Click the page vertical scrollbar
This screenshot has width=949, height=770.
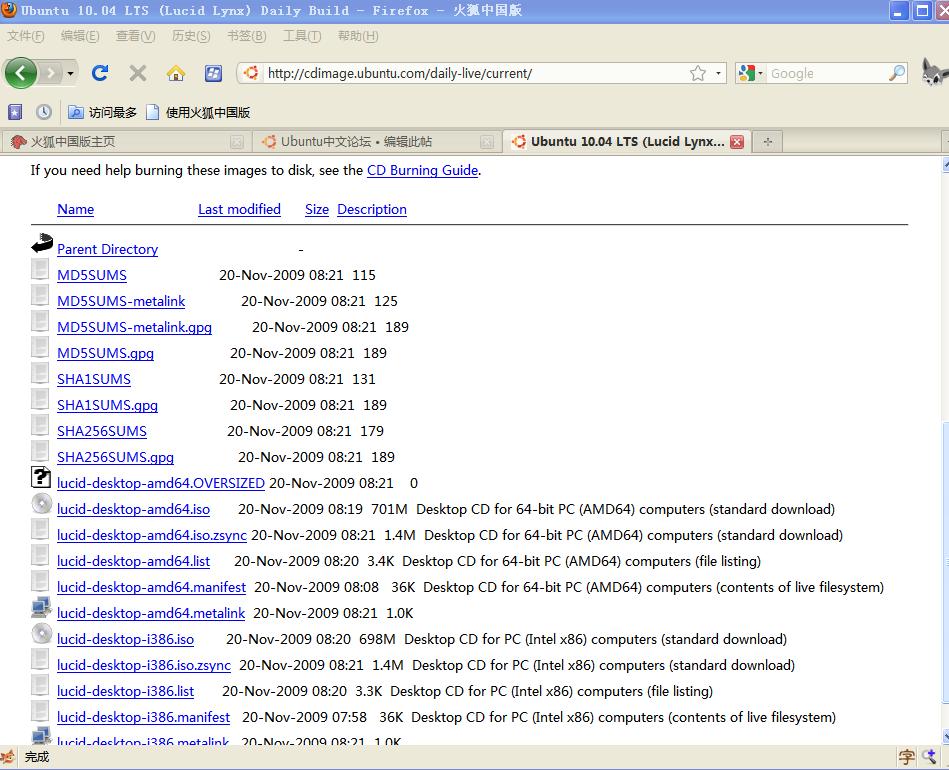pos(945,450)
